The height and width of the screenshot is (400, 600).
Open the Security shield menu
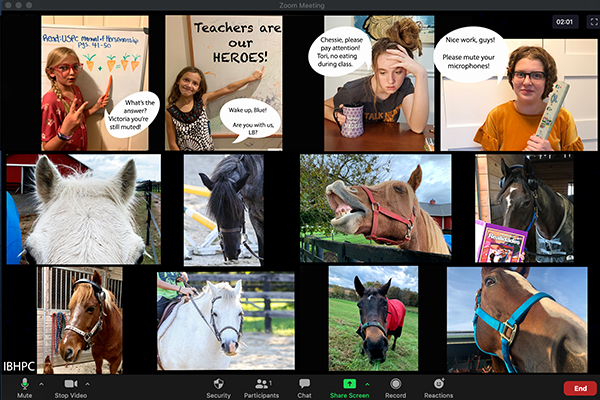218,388
